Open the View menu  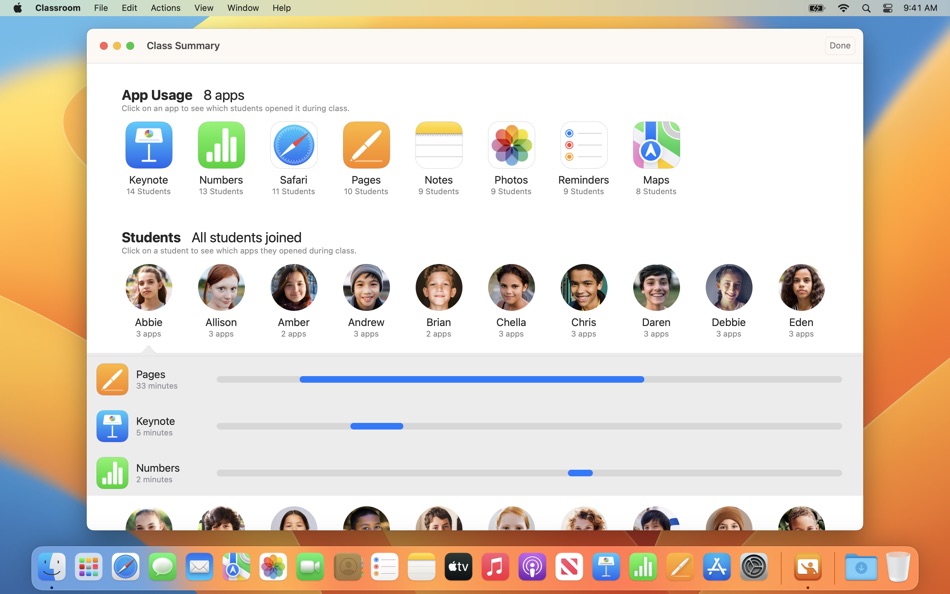point(204,8)
